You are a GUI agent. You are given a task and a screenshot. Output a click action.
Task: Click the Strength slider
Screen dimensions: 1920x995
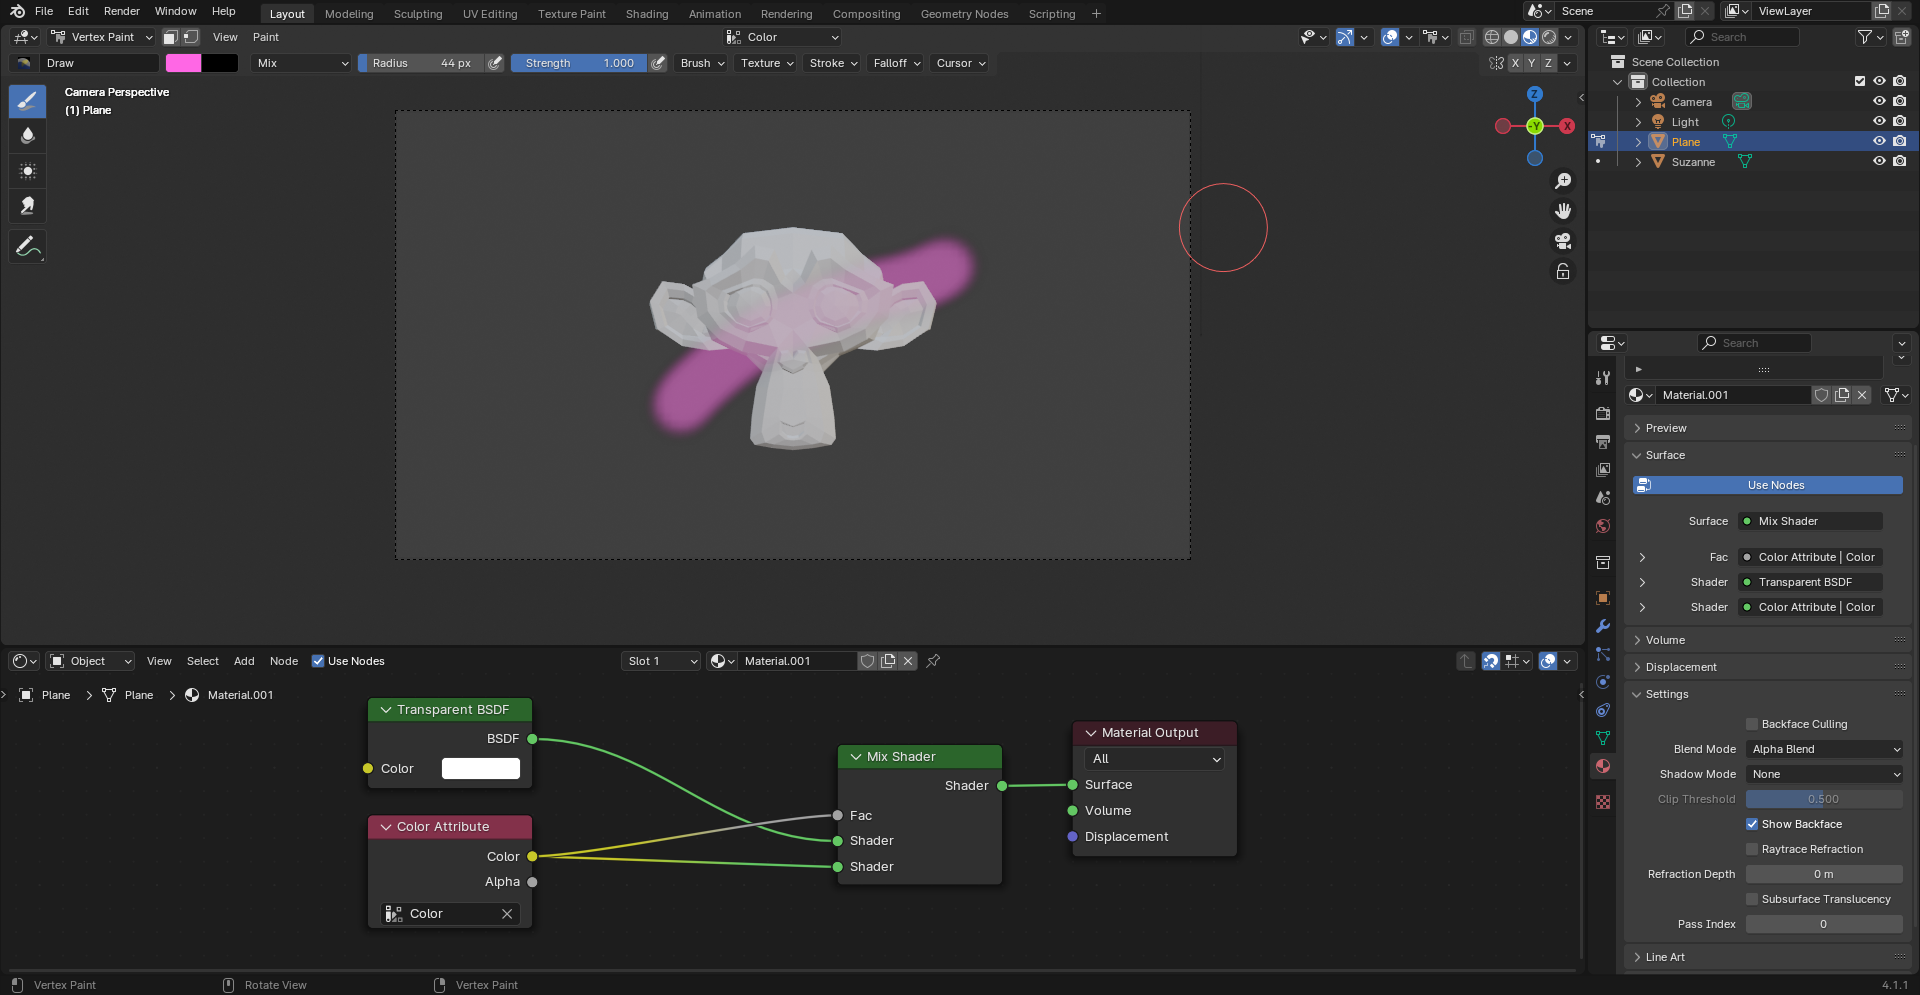tap(579, 63)
